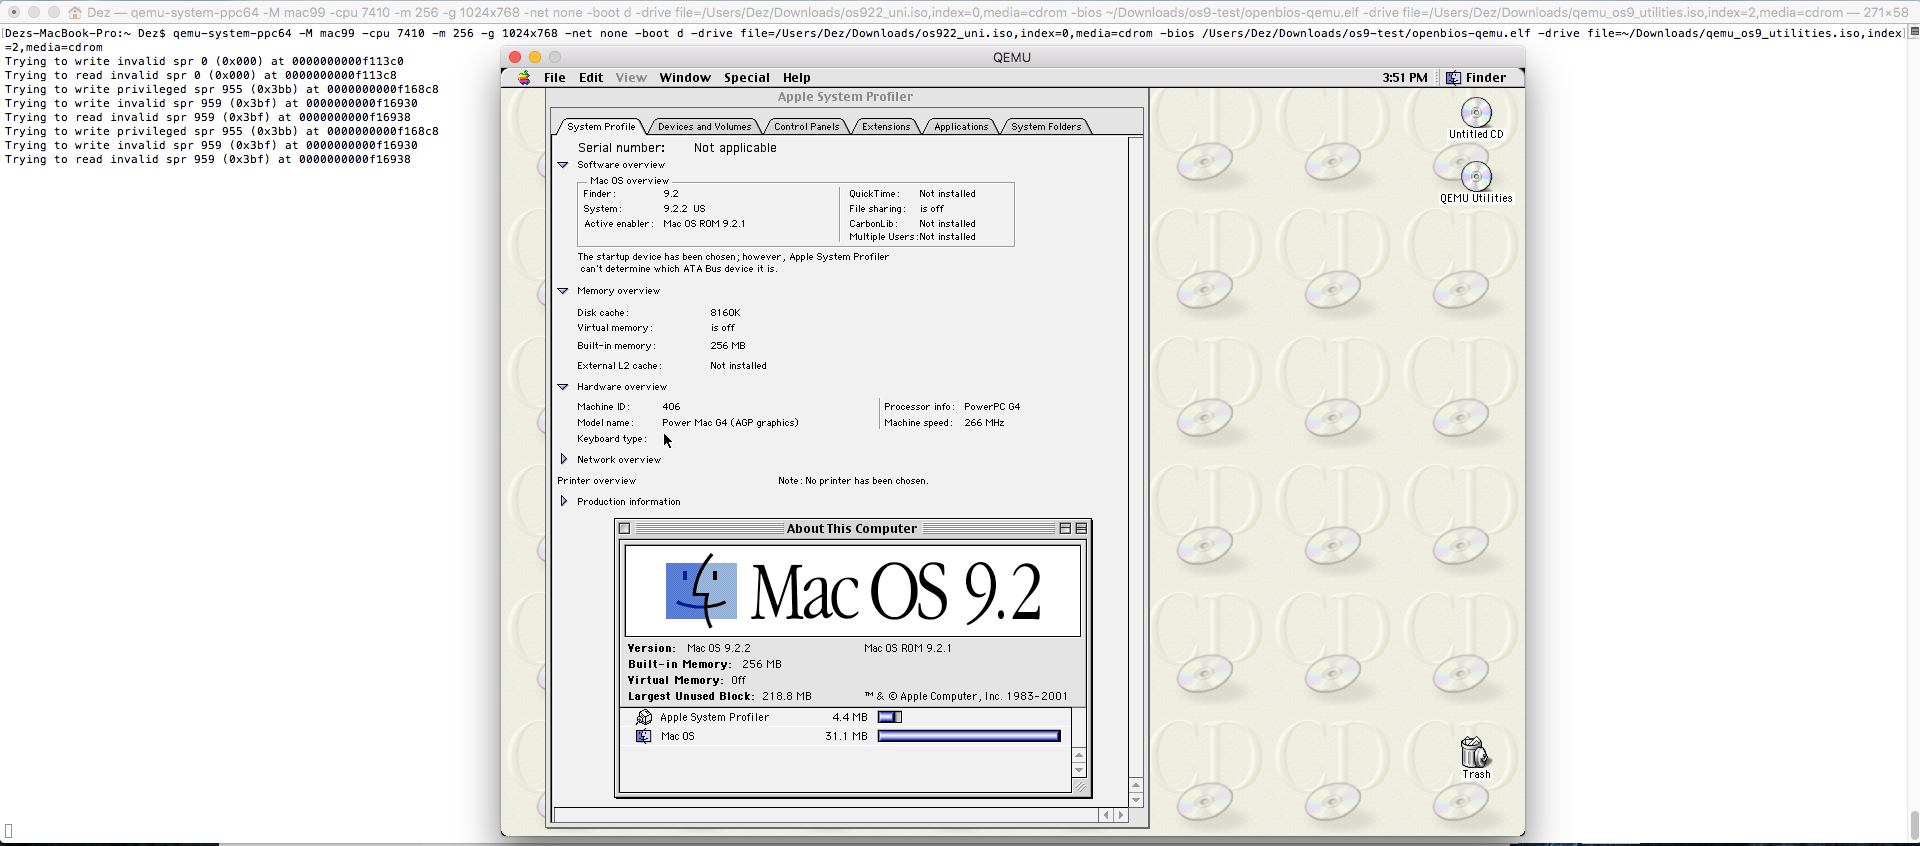Click the QEMU window yellow minimize button
Image resolution: width=1920 pixels, height=846 pixels.
tap(535, 57)
